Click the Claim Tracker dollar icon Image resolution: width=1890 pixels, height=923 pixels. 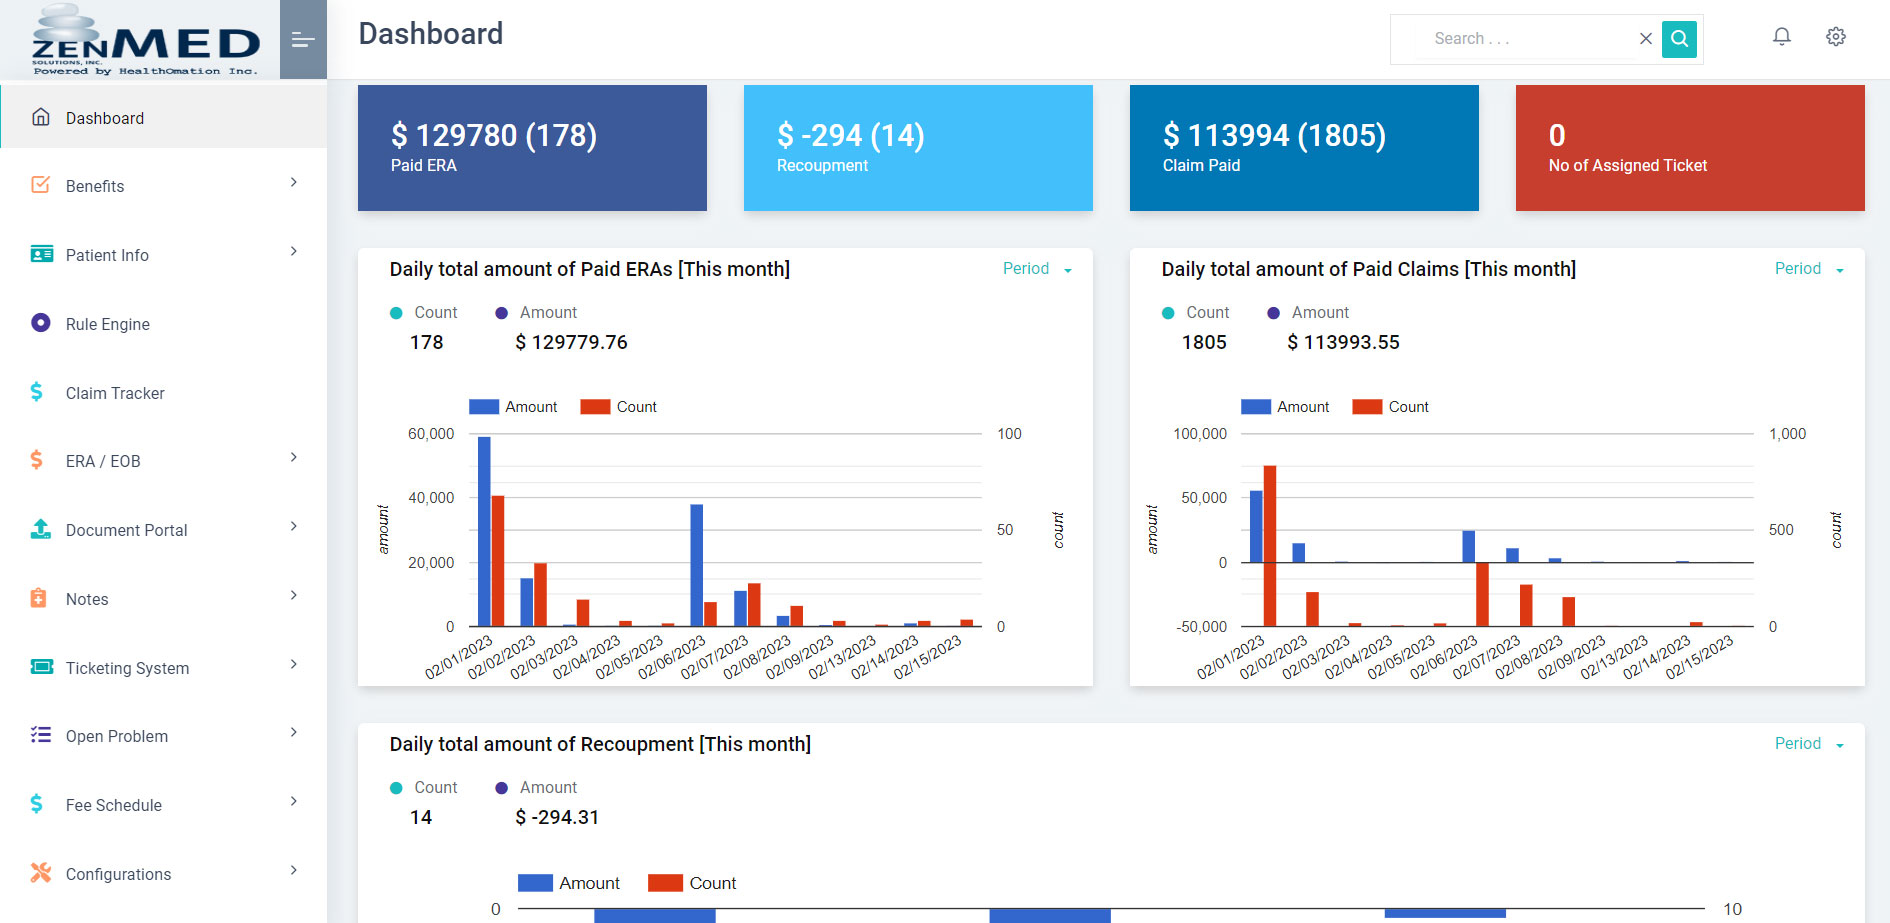tap(37, 392)
